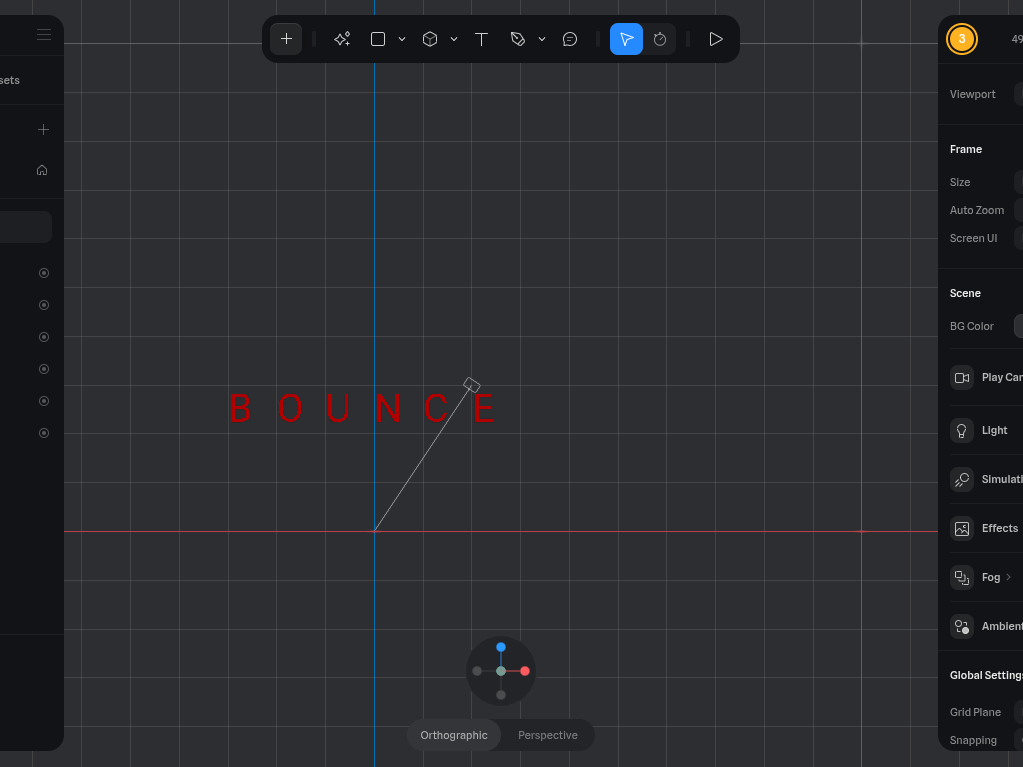This screenshot has width=1023, height=767.
Task: Toggle visibility of the bottommost layer
Action: click(x=44, y=433)
